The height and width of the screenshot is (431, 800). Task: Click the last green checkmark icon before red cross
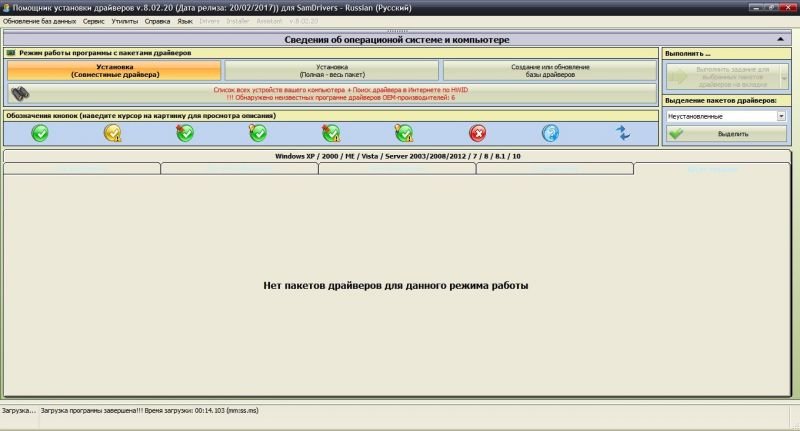point(404,133)
